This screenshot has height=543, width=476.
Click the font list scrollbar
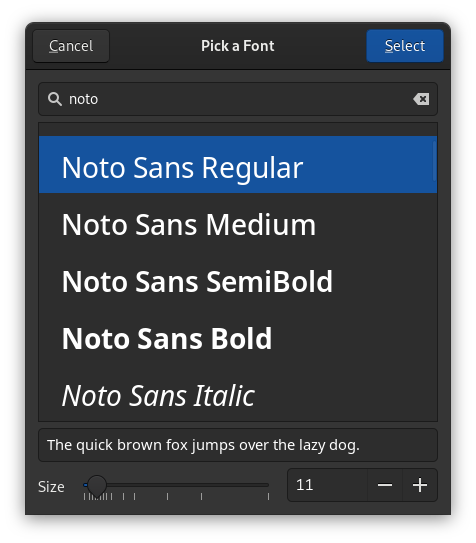tap(434, 161)
